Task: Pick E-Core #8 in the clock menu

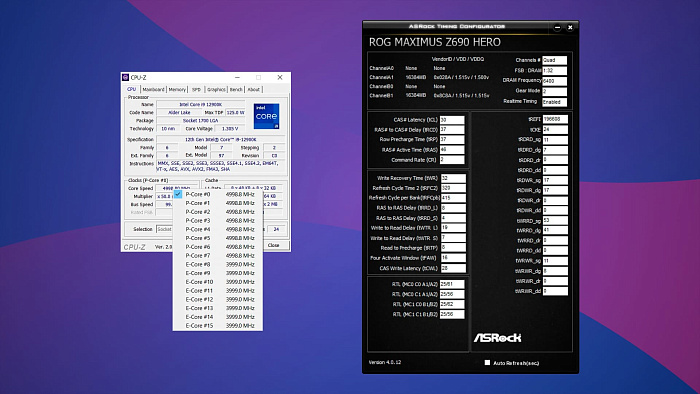Action: point(218,264)
